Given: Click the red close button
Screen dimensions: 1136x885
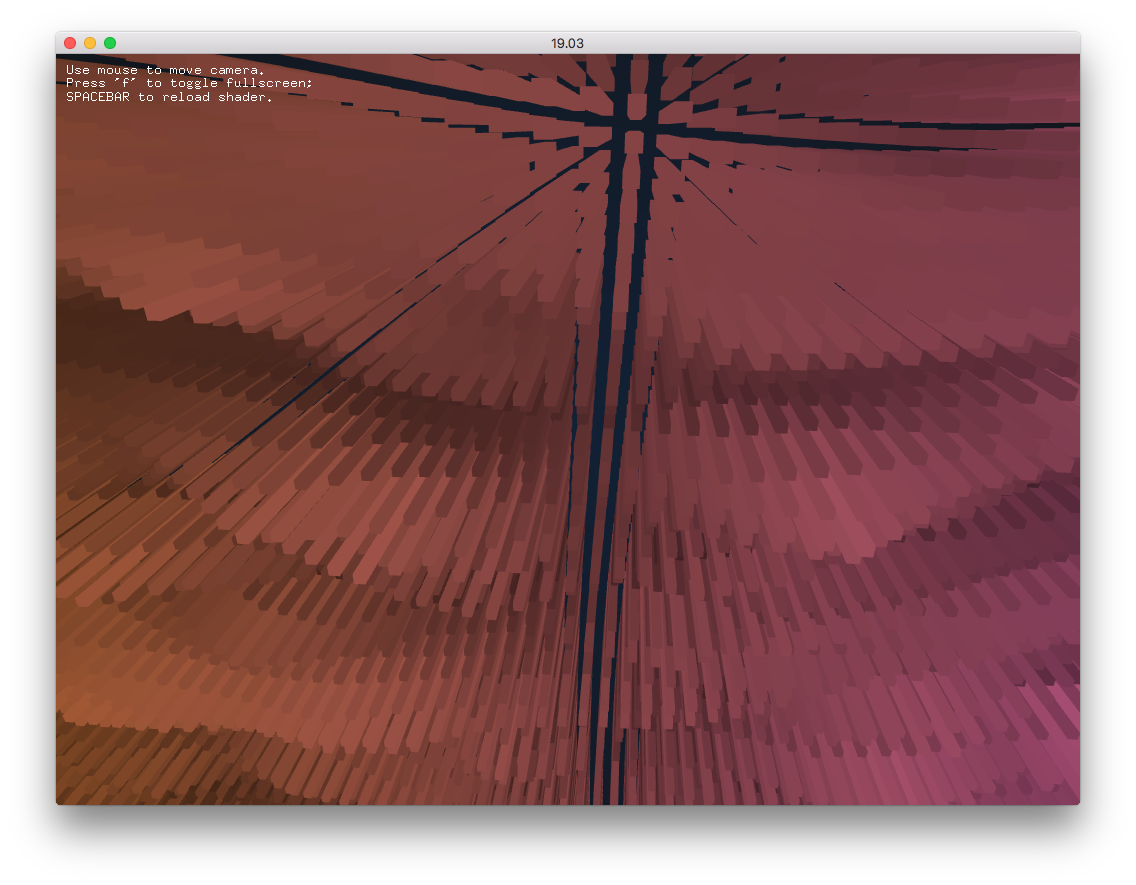Looking at the screenshot, I should 68,42.
